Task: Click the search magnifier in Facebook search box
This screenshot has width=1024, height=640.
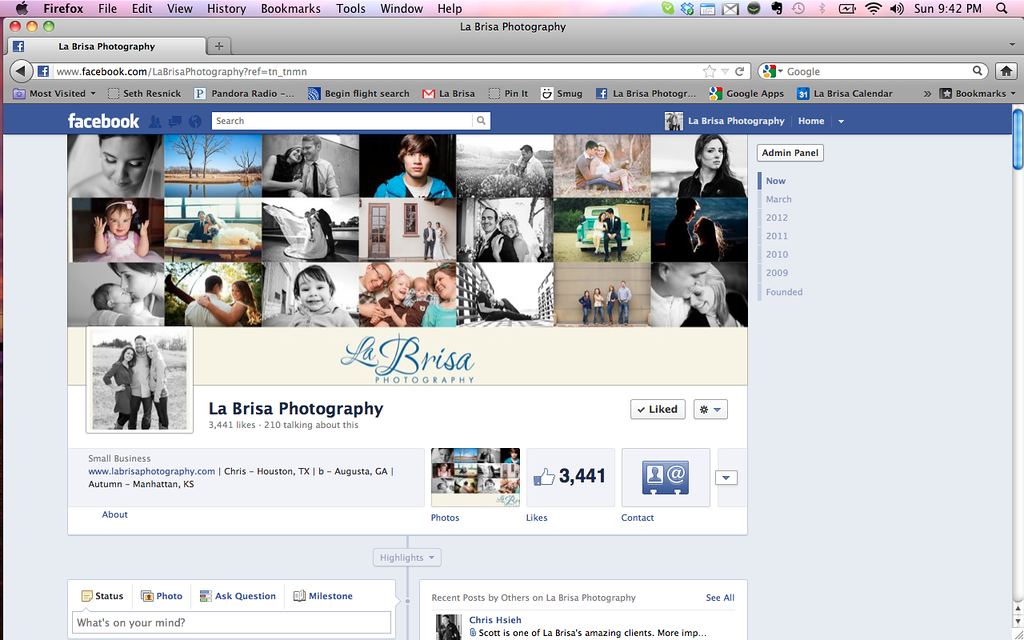Action: [x=481, y=121]
